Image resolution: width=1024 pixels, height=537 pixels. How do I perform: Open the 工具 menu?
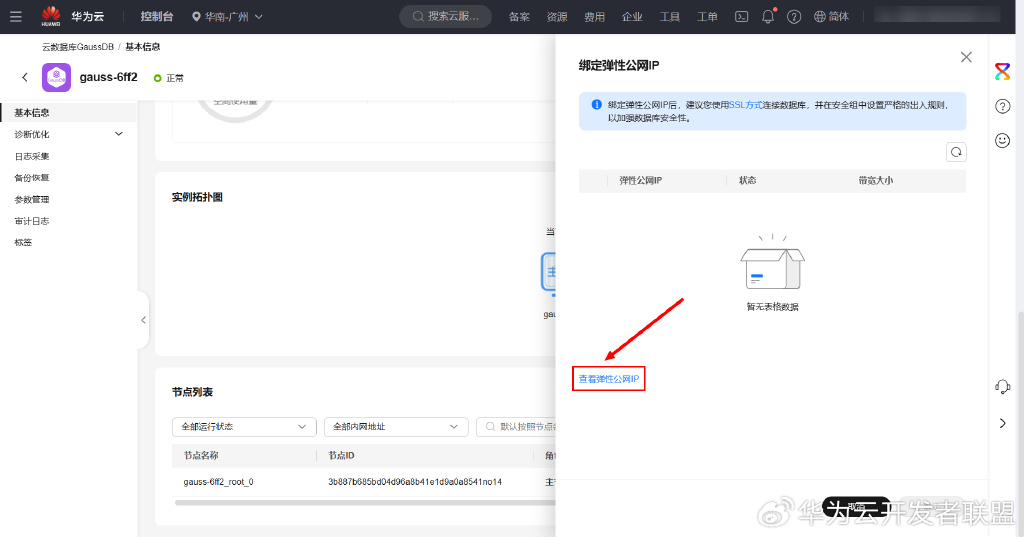[x=669, y=17]
